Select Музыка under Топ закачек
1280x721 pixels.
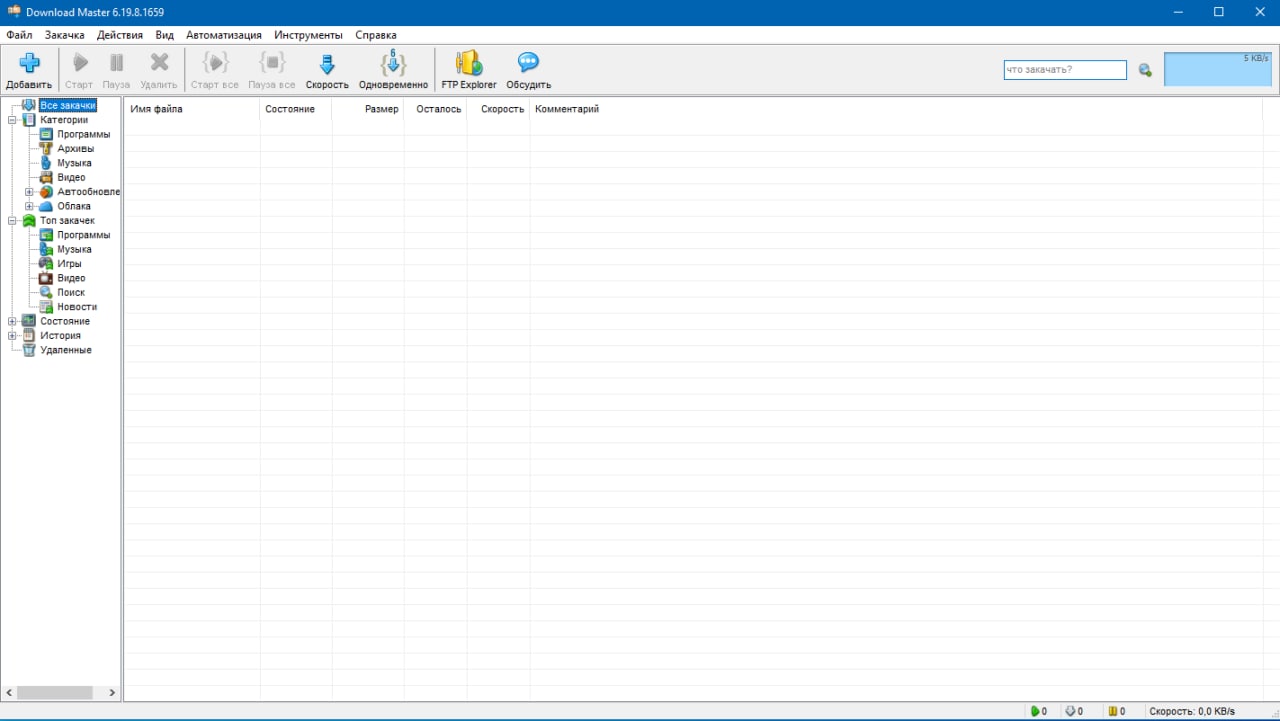click(x=74, y=249)
